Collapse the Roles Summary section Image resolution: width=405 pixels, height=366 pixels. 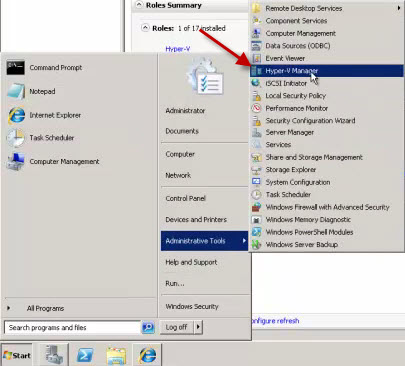tap(139, 5)
